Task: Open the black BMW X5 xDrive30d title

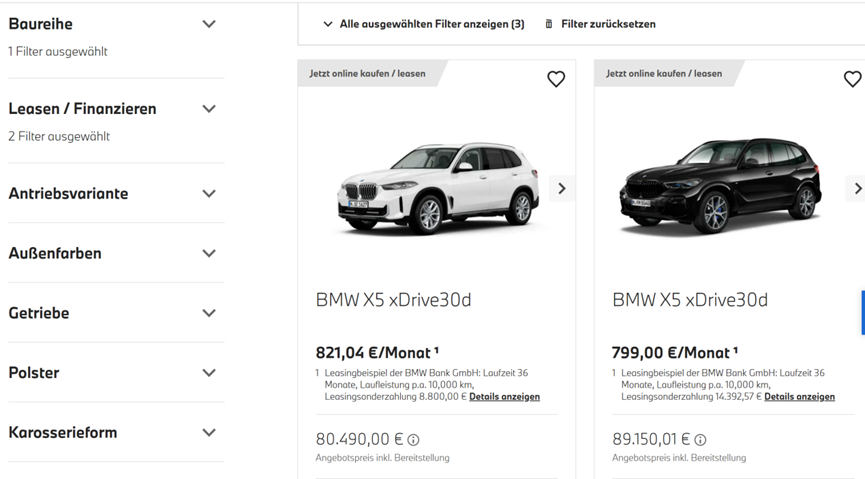Action: [x=690, y=300]
